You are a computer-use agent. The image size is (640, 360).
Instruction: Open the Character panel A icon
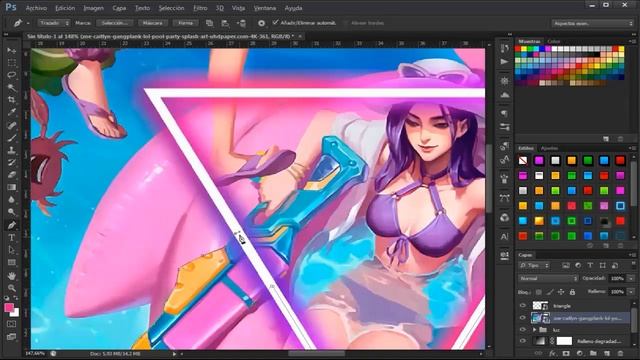click(504, 237)
